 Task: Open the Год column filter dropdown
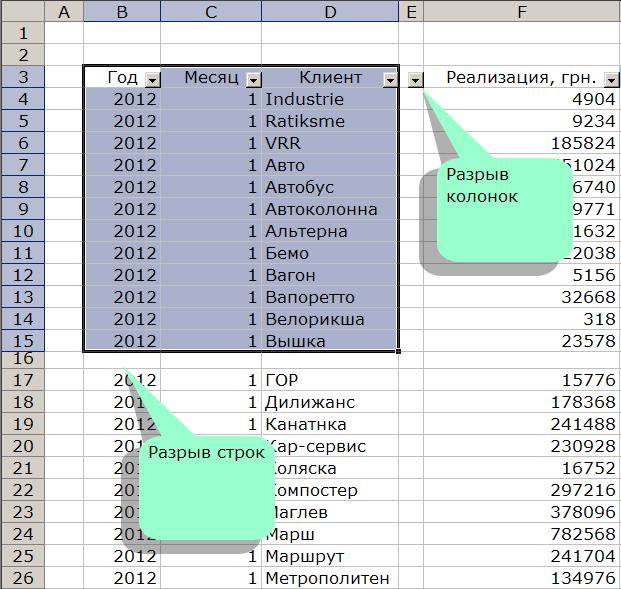pyautogui.click(x=152, y=79)
